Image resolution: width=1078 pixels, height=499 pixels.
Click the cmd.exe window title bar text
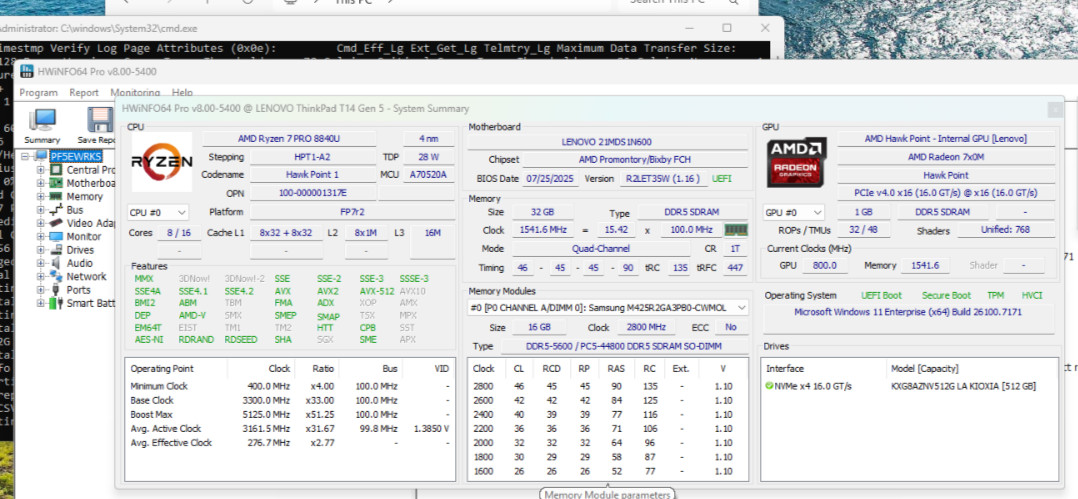click(x=98, y=29)
